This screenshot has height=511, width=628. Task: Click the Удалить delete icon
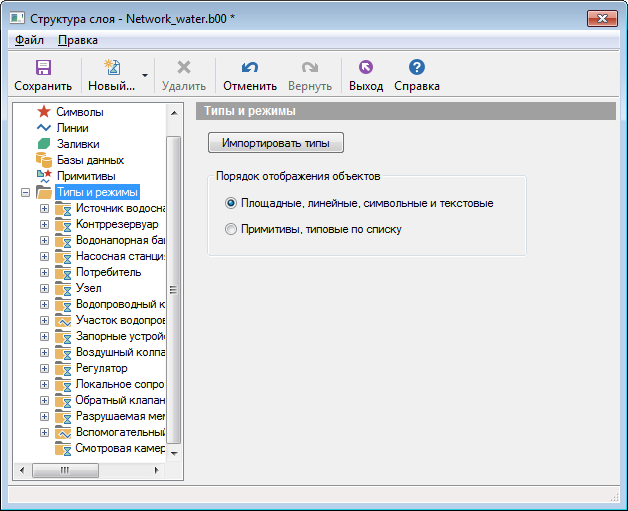click(x=184, y=67)
